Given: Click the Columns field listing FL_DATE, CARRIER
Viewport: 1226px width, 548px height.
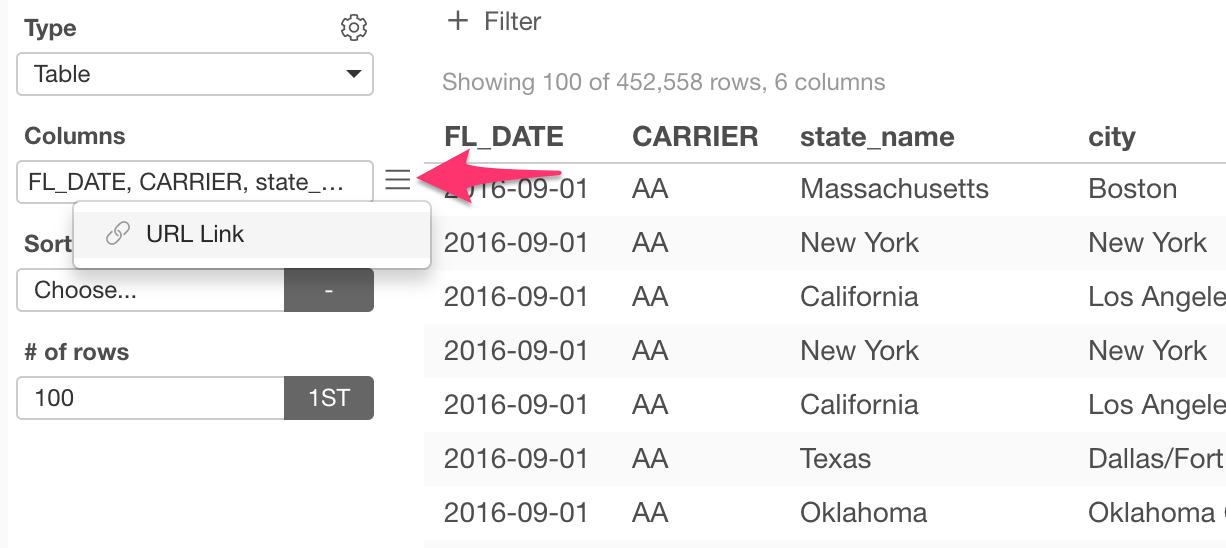Looking at the screenshot, I should click(195, 182).
